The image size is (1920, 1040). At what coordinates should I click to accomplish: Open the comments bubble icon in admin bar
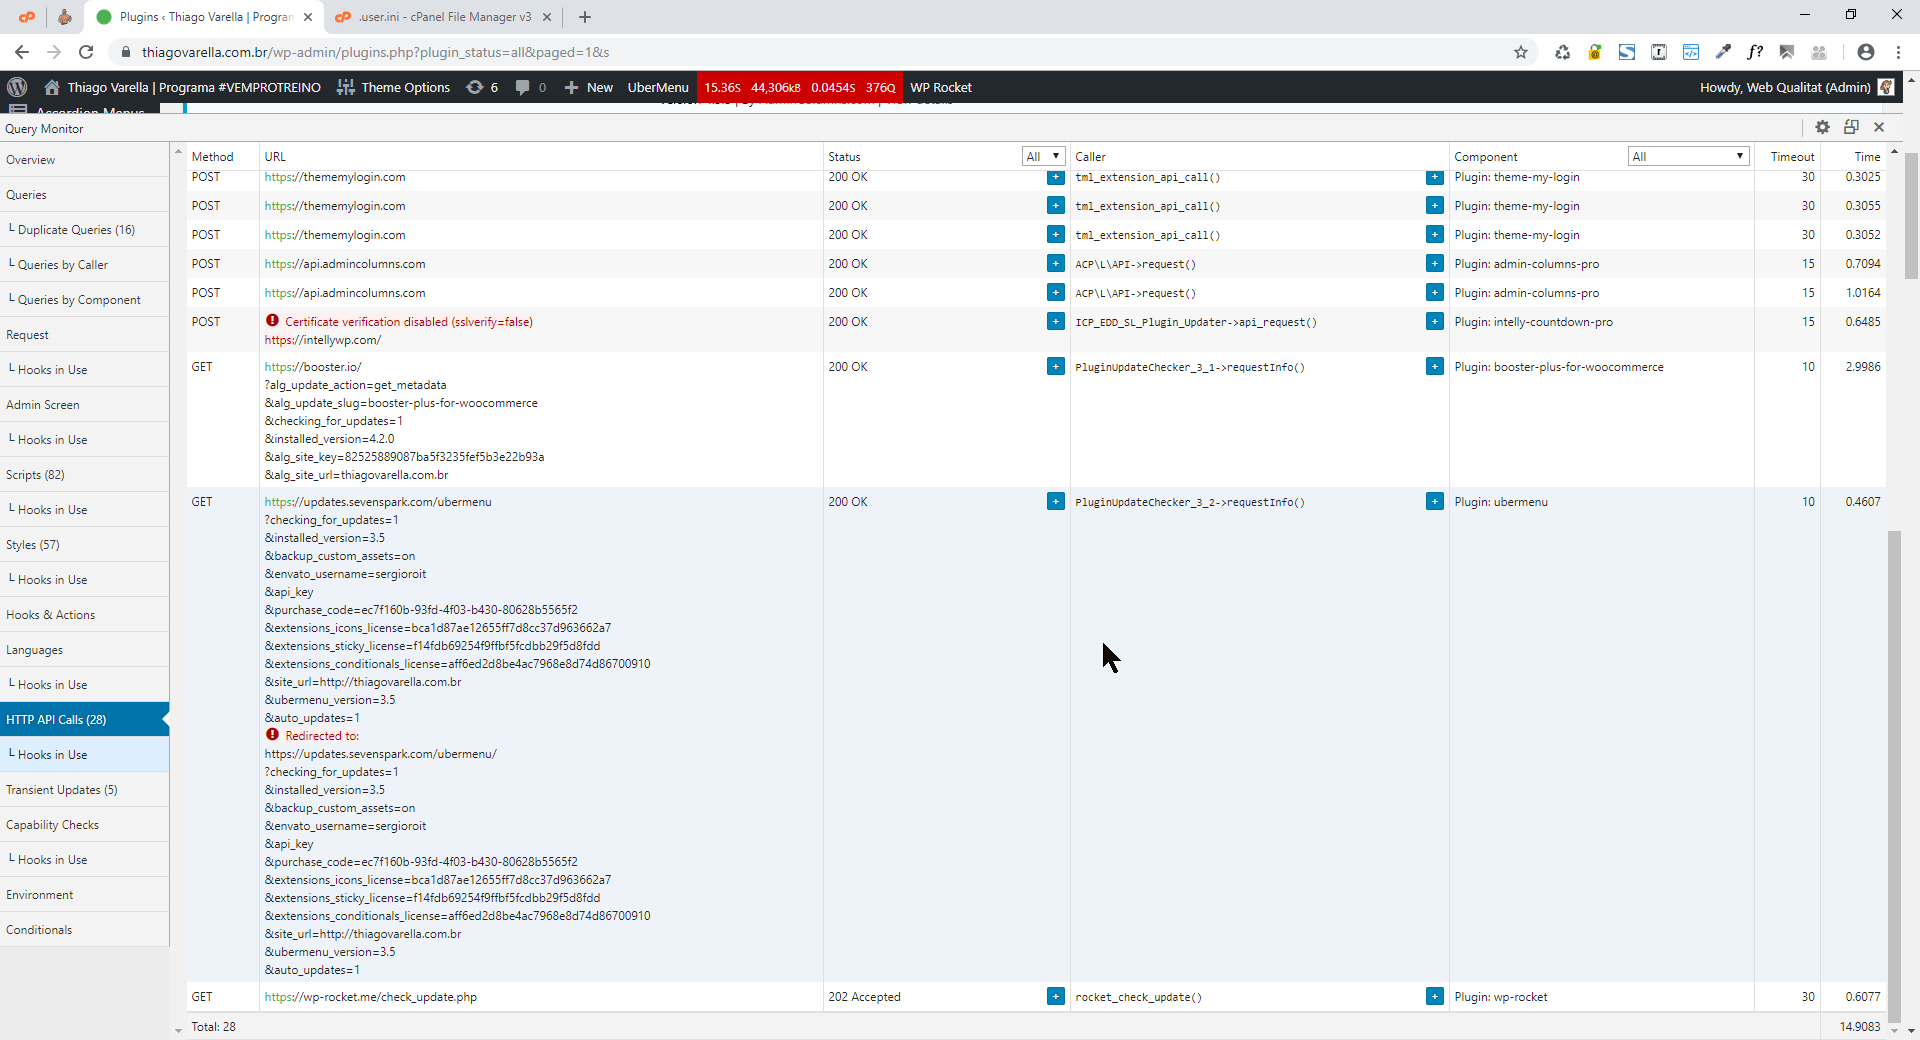[x=523, y=87]
